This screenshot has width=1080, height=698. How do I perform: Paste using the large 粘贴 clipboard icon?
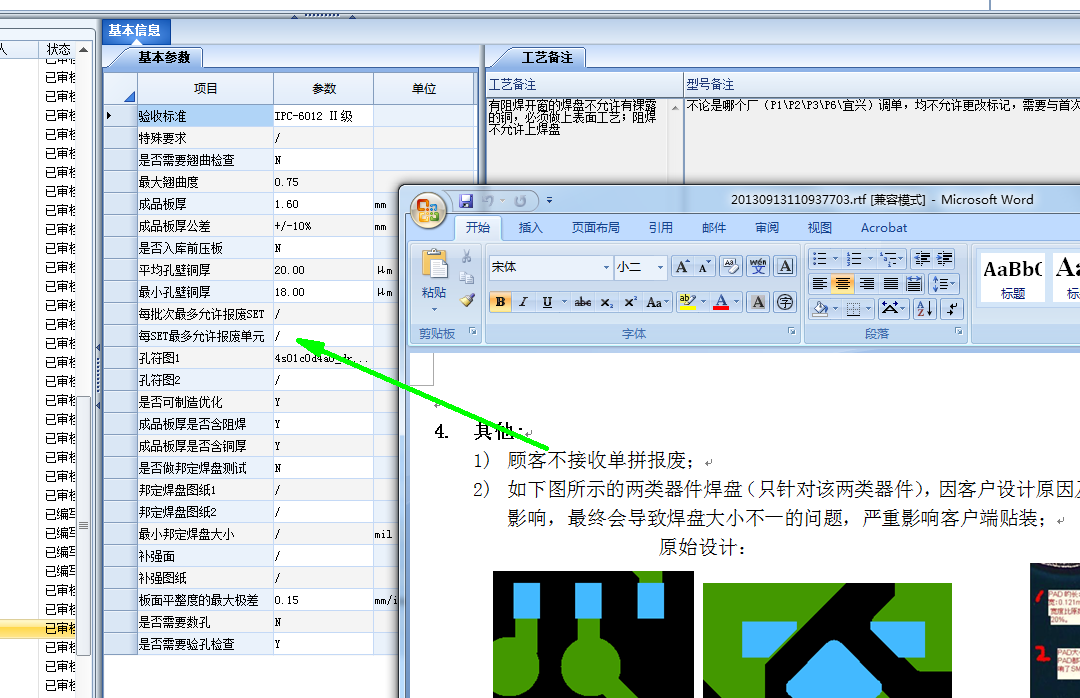click(x=434, y=265)
